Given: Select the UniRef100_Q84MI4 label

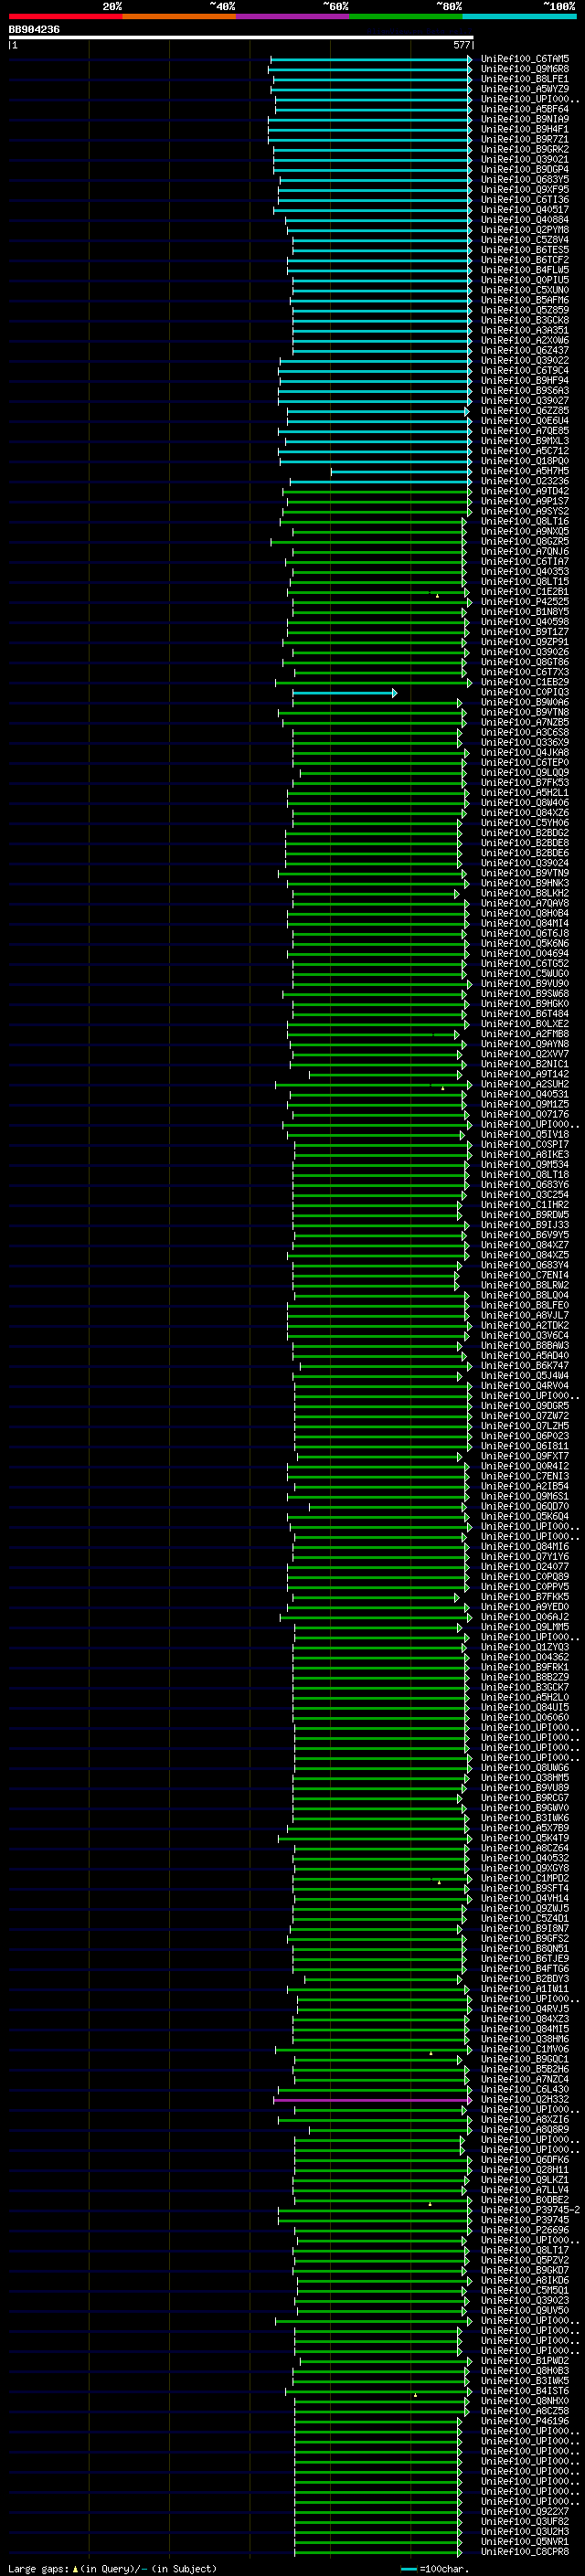Looking at the screenshot, I should (525, 923).
